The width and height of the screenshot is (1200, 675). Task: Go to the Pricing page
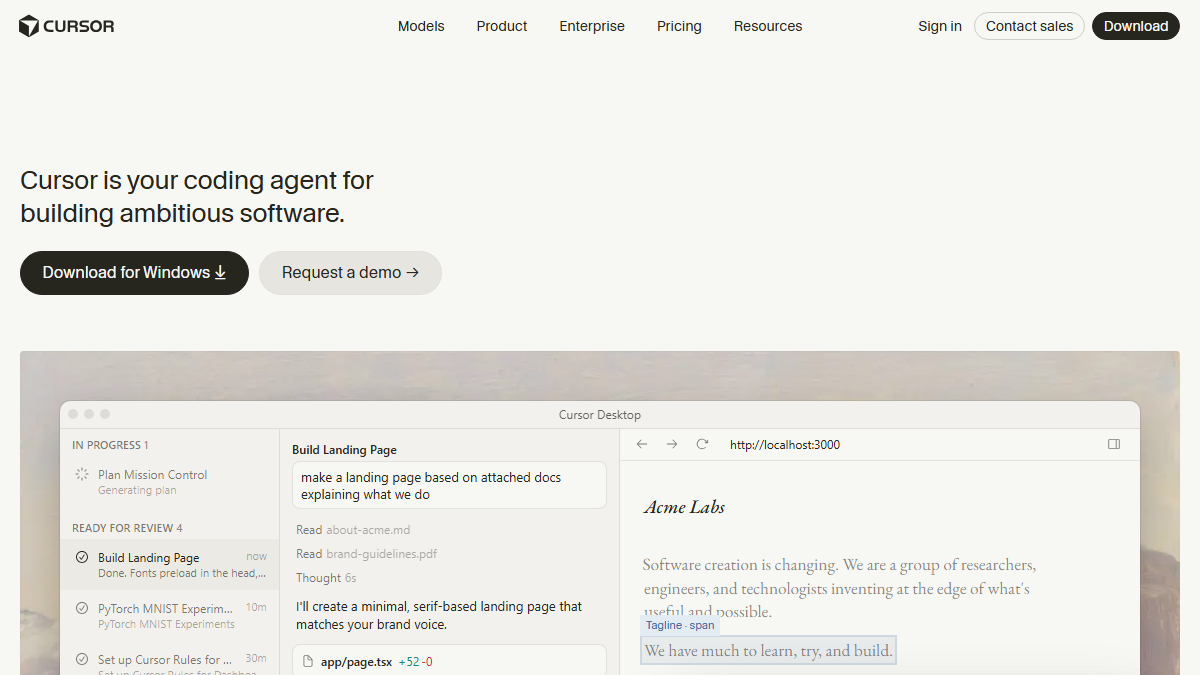click(x=679, y=26)
